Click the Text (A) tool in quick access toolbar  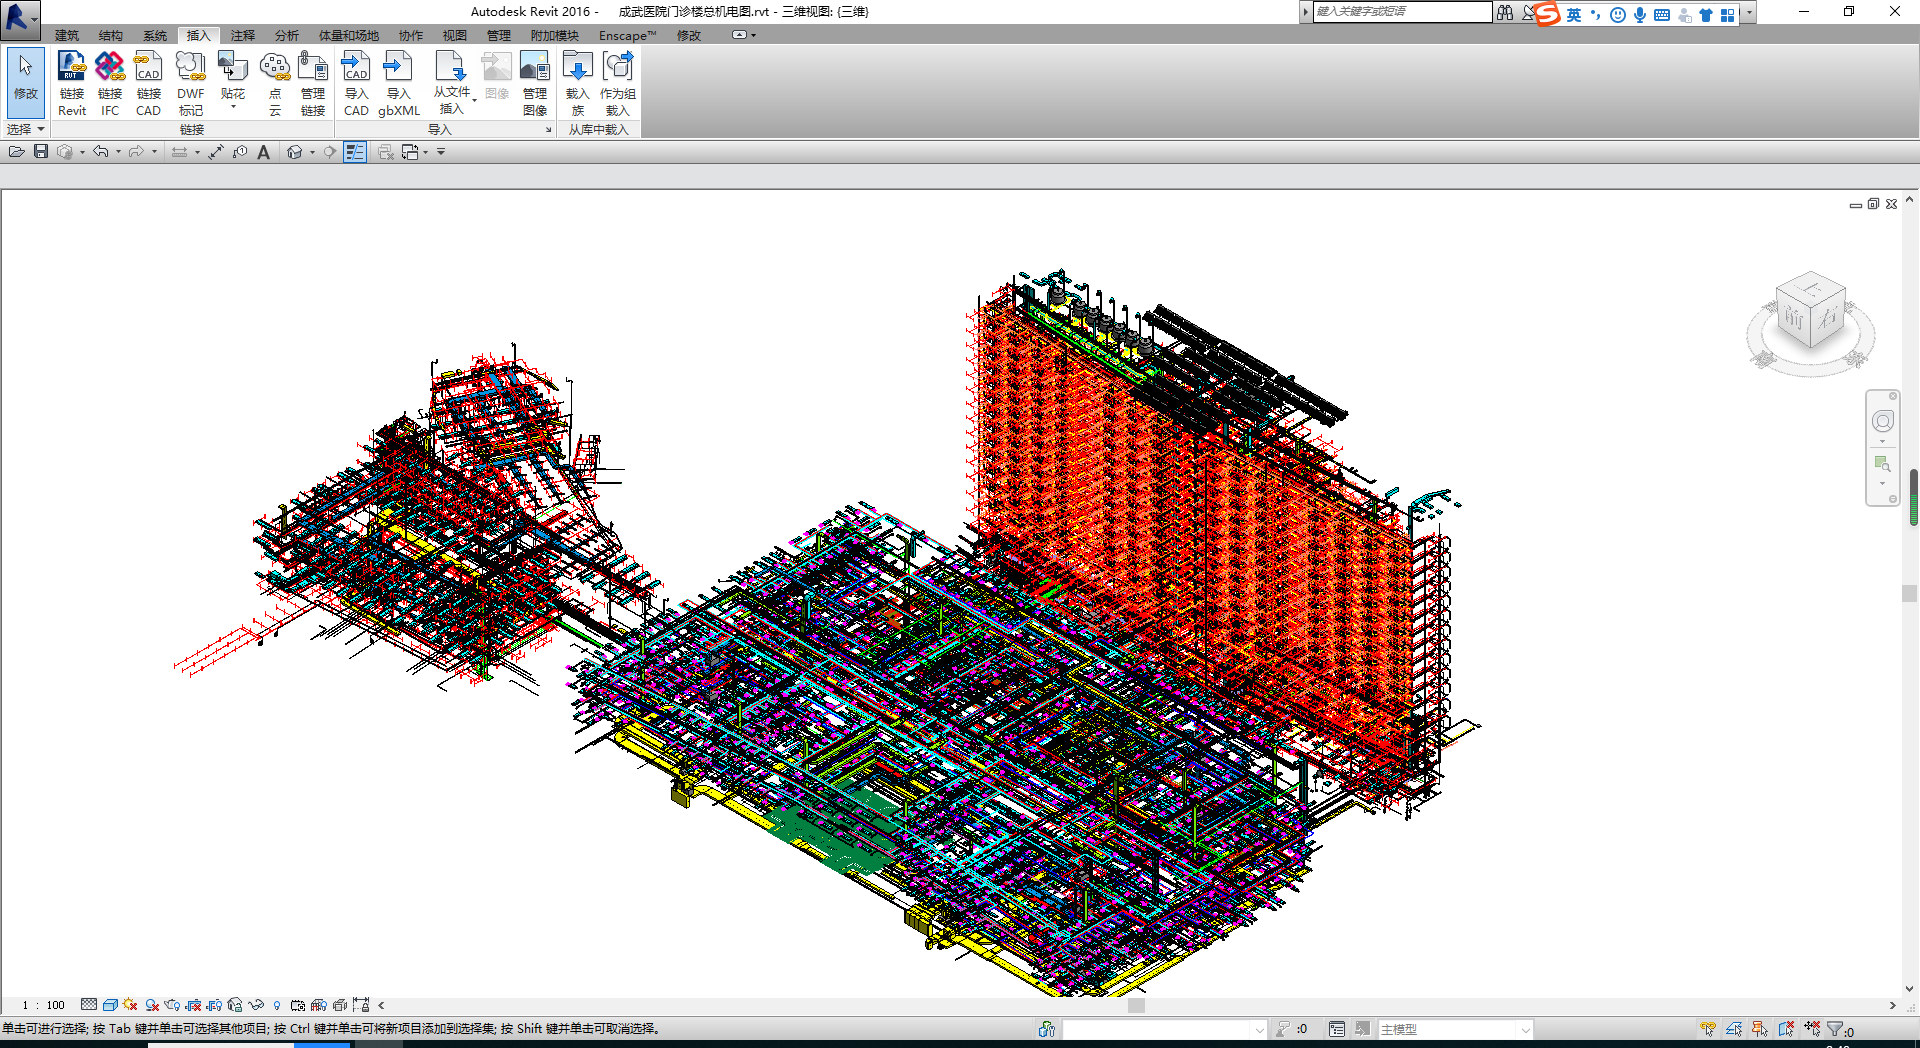point(263,152)
